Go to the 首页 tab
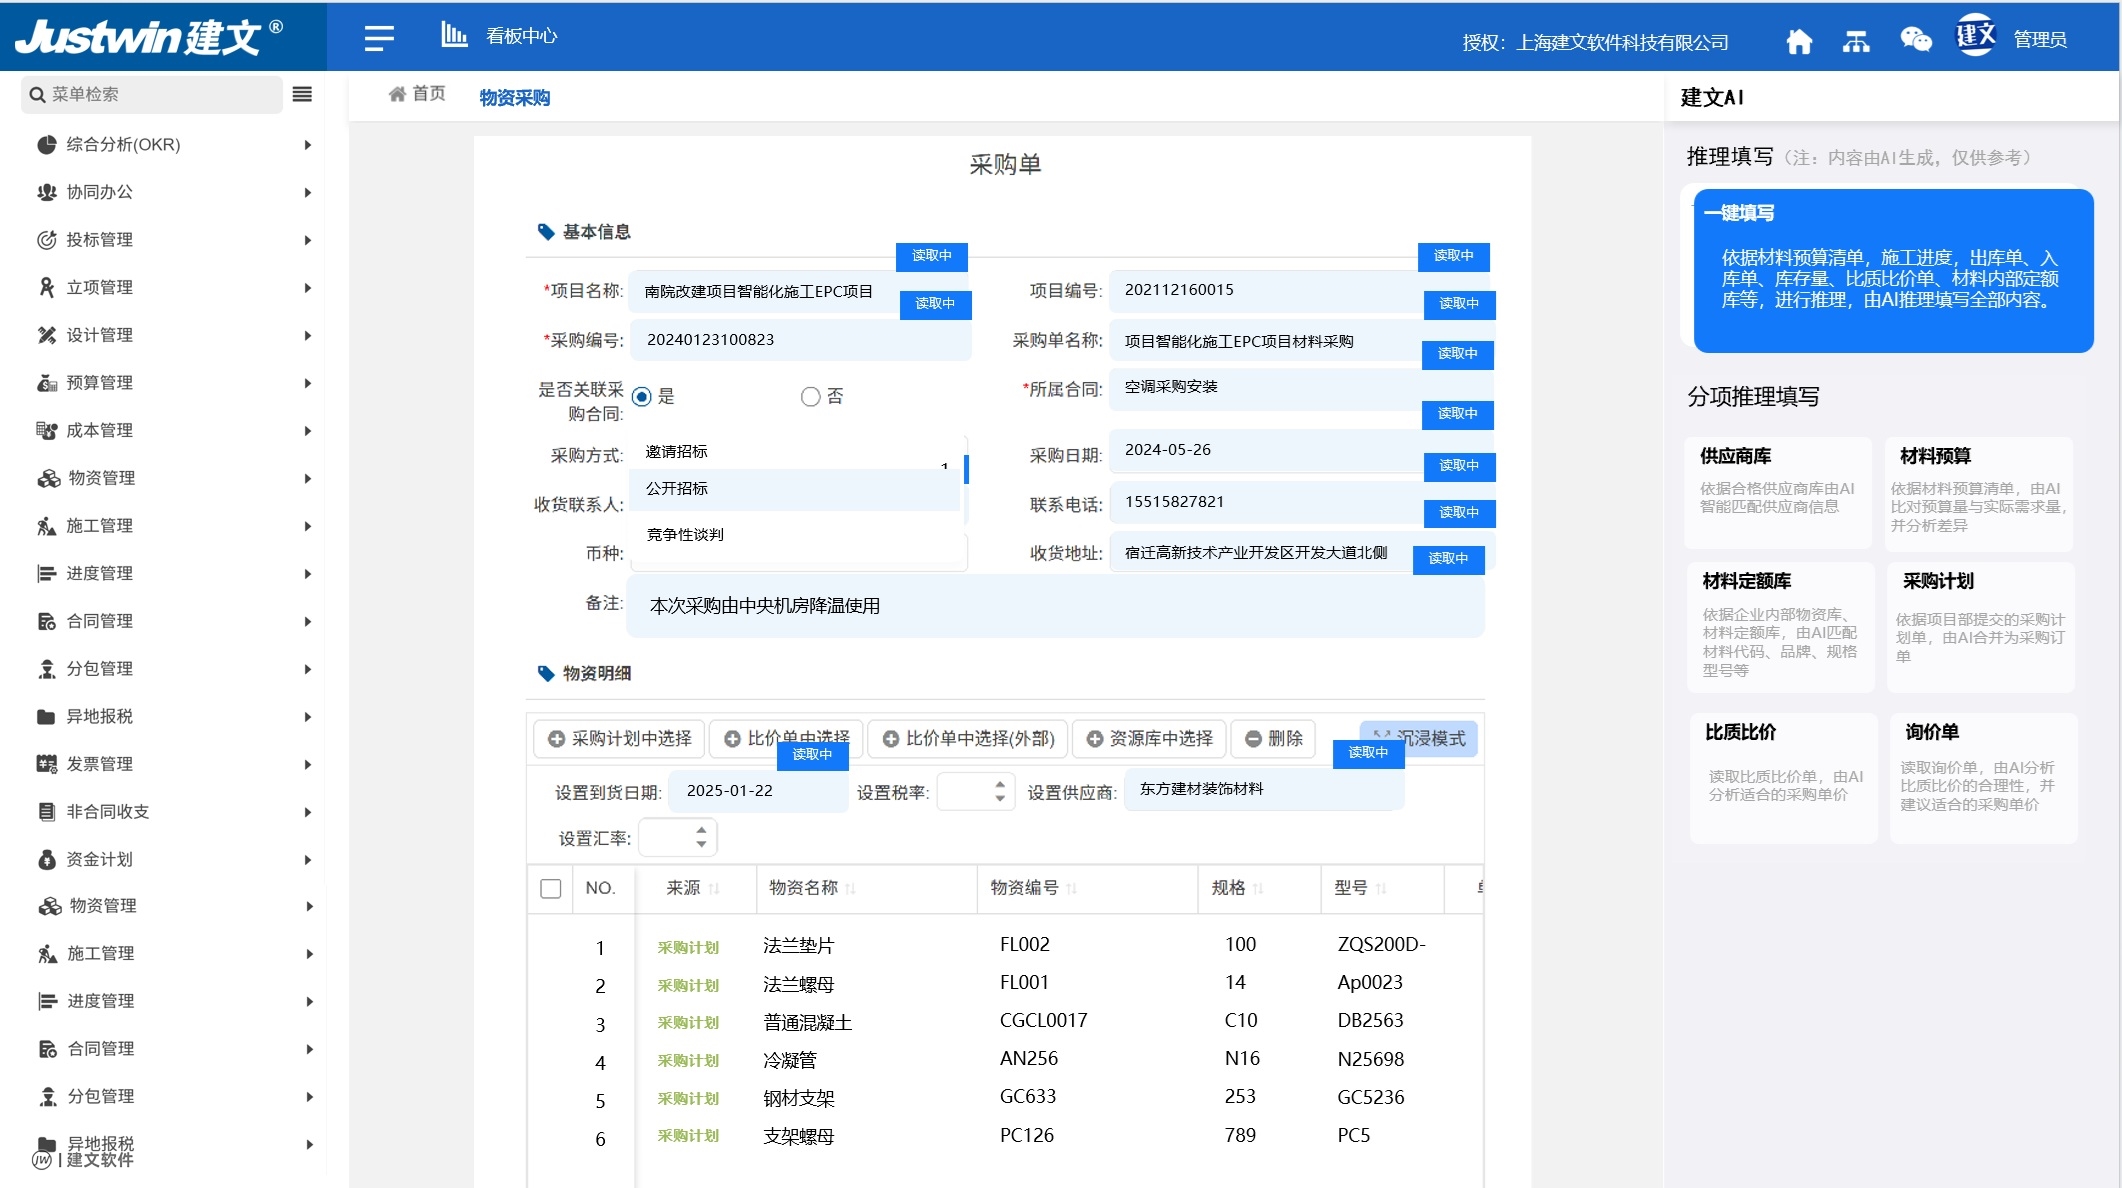This screenshot has height=1188, width=2122. point(417,94)
